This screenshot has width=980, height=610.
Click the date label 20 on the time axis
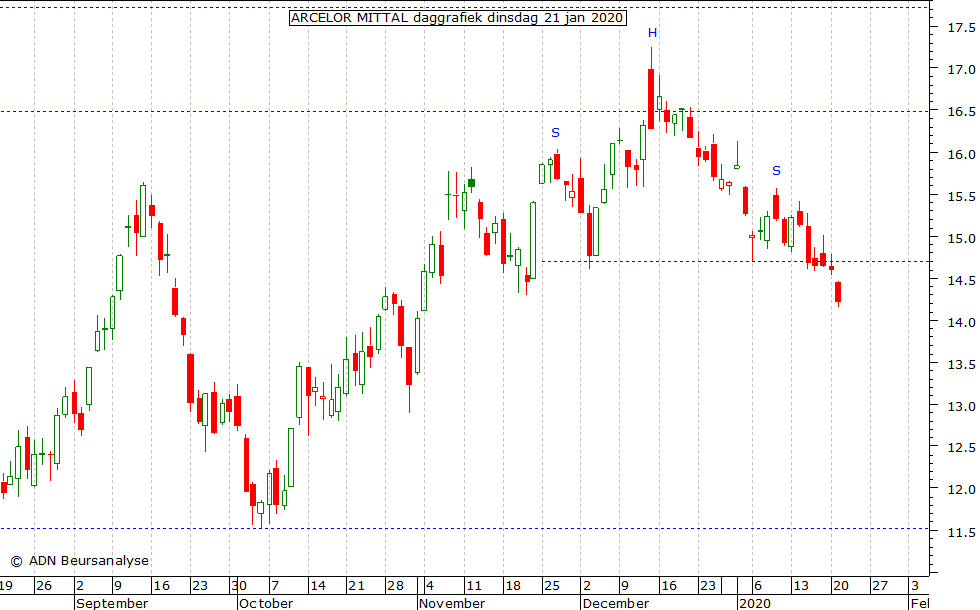pos(841,586)
